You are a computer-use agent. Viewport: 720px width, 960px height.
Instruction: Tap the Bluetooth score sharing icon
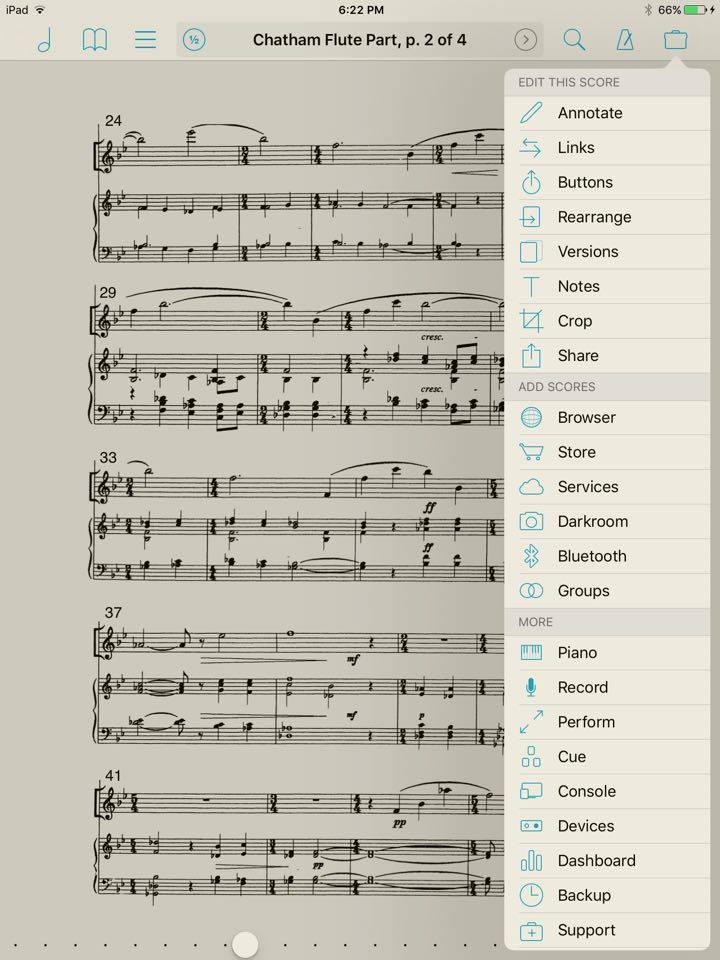530,556
